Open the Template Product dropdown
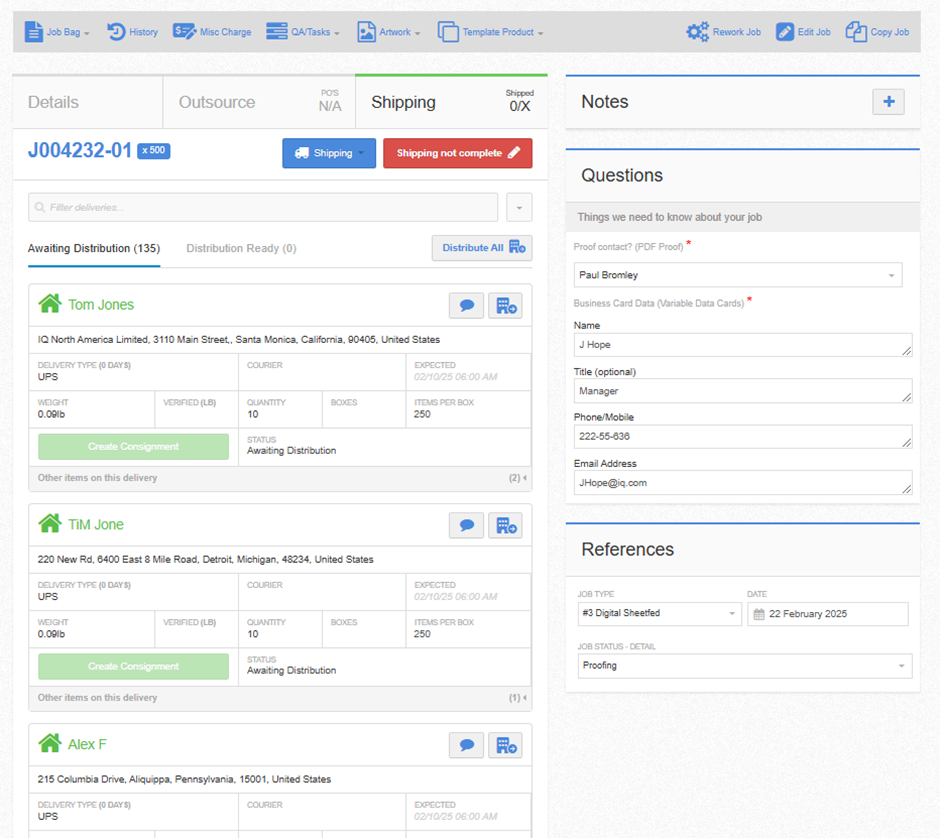 (x=490, y=32)
